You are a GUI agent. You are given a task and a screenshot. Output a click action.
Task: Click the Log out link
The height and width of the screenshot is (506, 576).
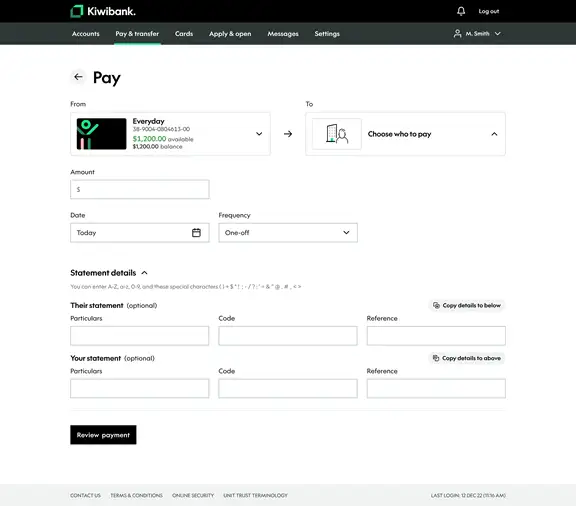pos(489,11)
